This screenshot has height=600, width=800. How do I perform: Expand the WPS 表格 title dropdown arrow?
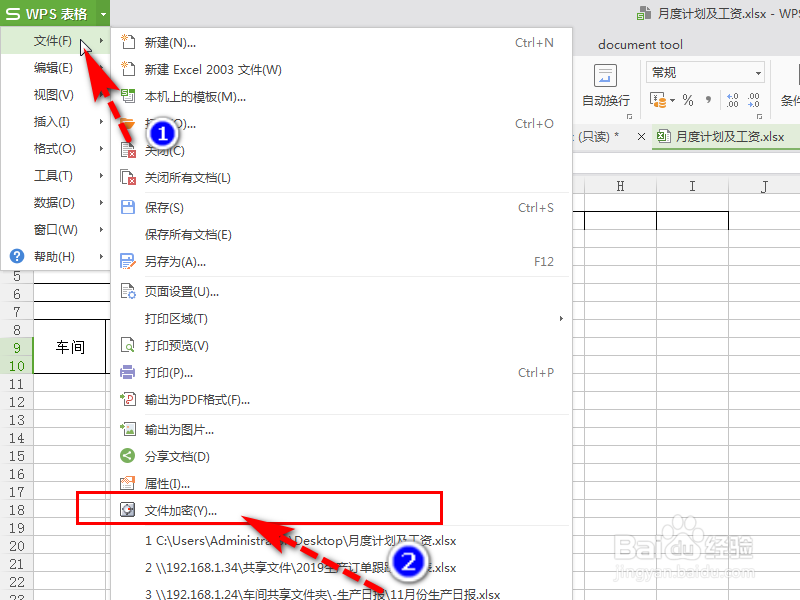pyautogui.click(x=103, y=14)
